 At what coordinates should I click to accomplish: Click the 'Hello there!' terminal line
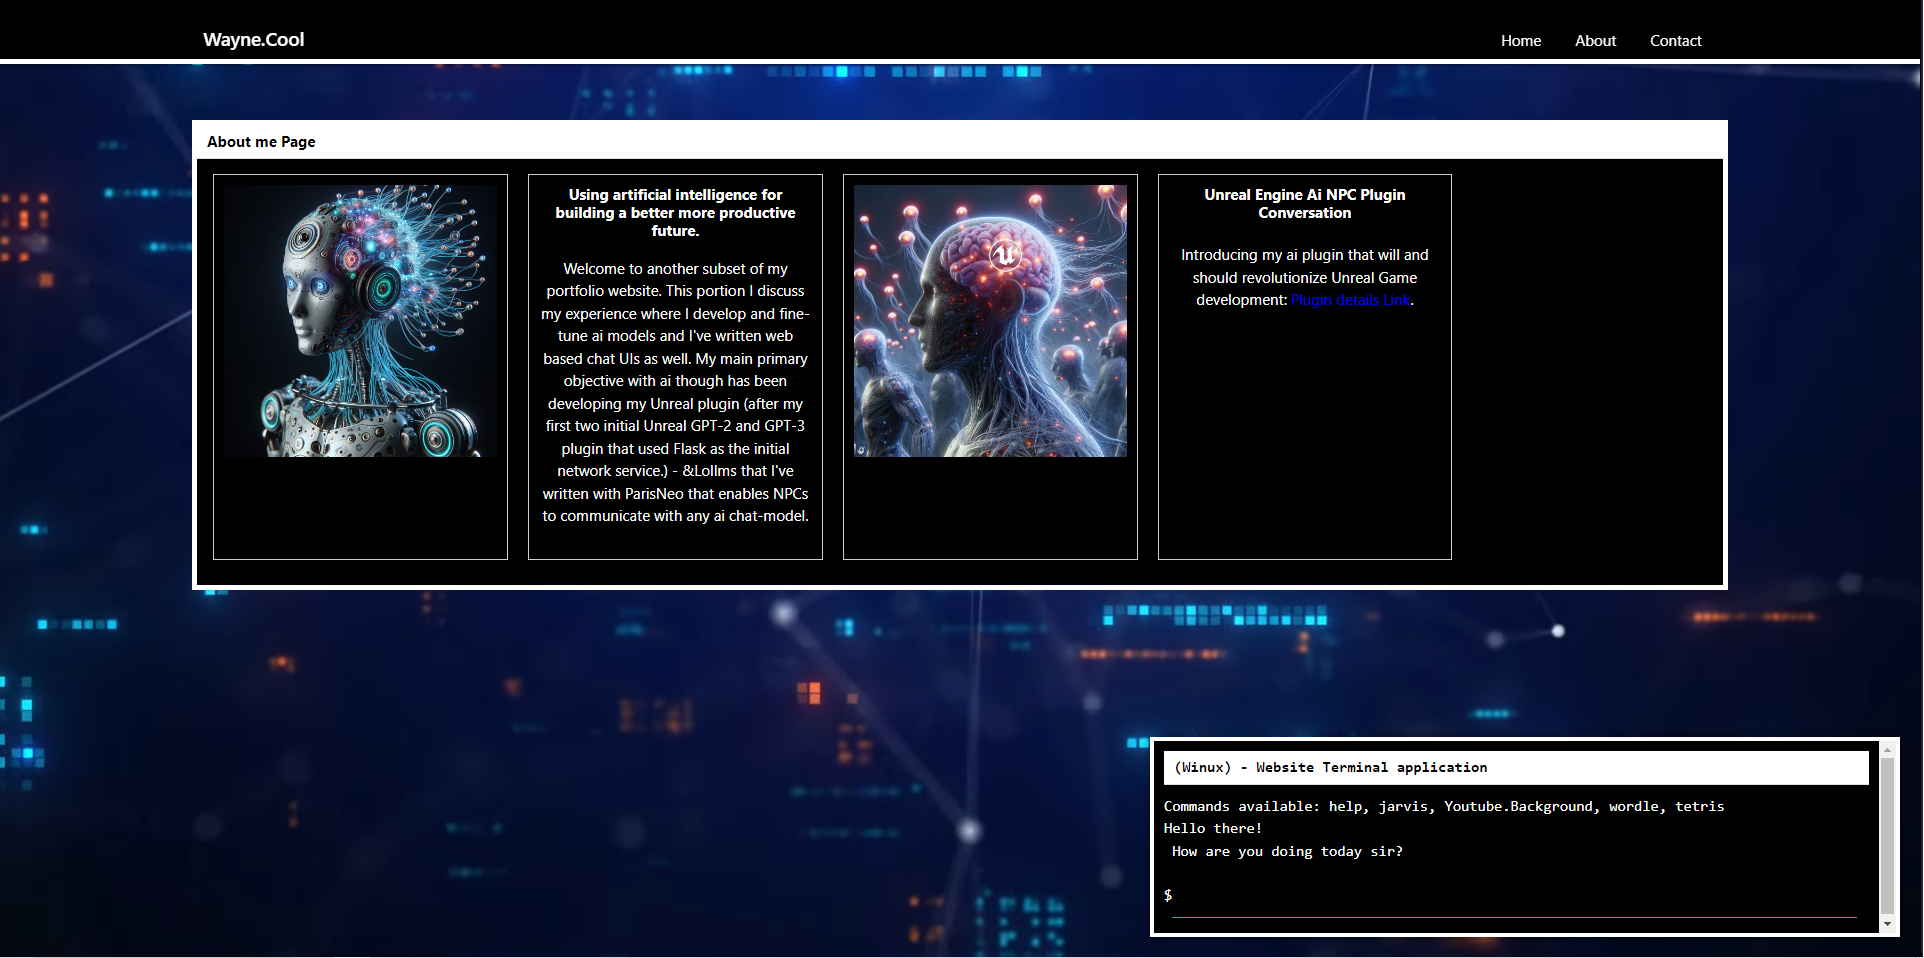tap(1212, 829)
